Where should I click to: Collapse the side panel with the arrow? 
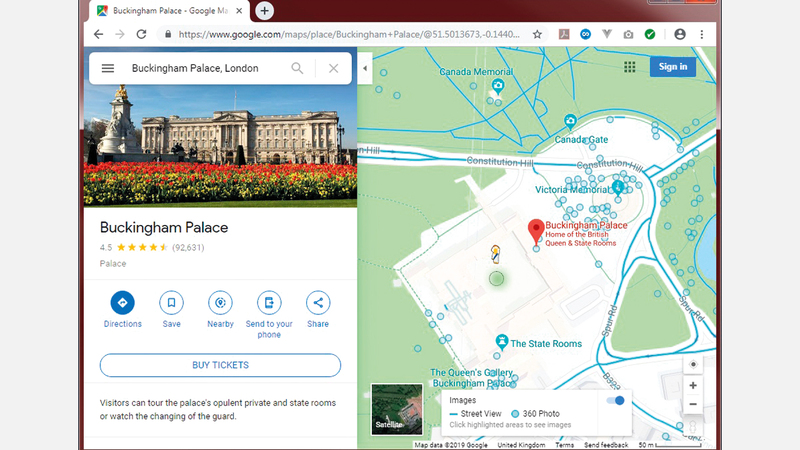364,69
